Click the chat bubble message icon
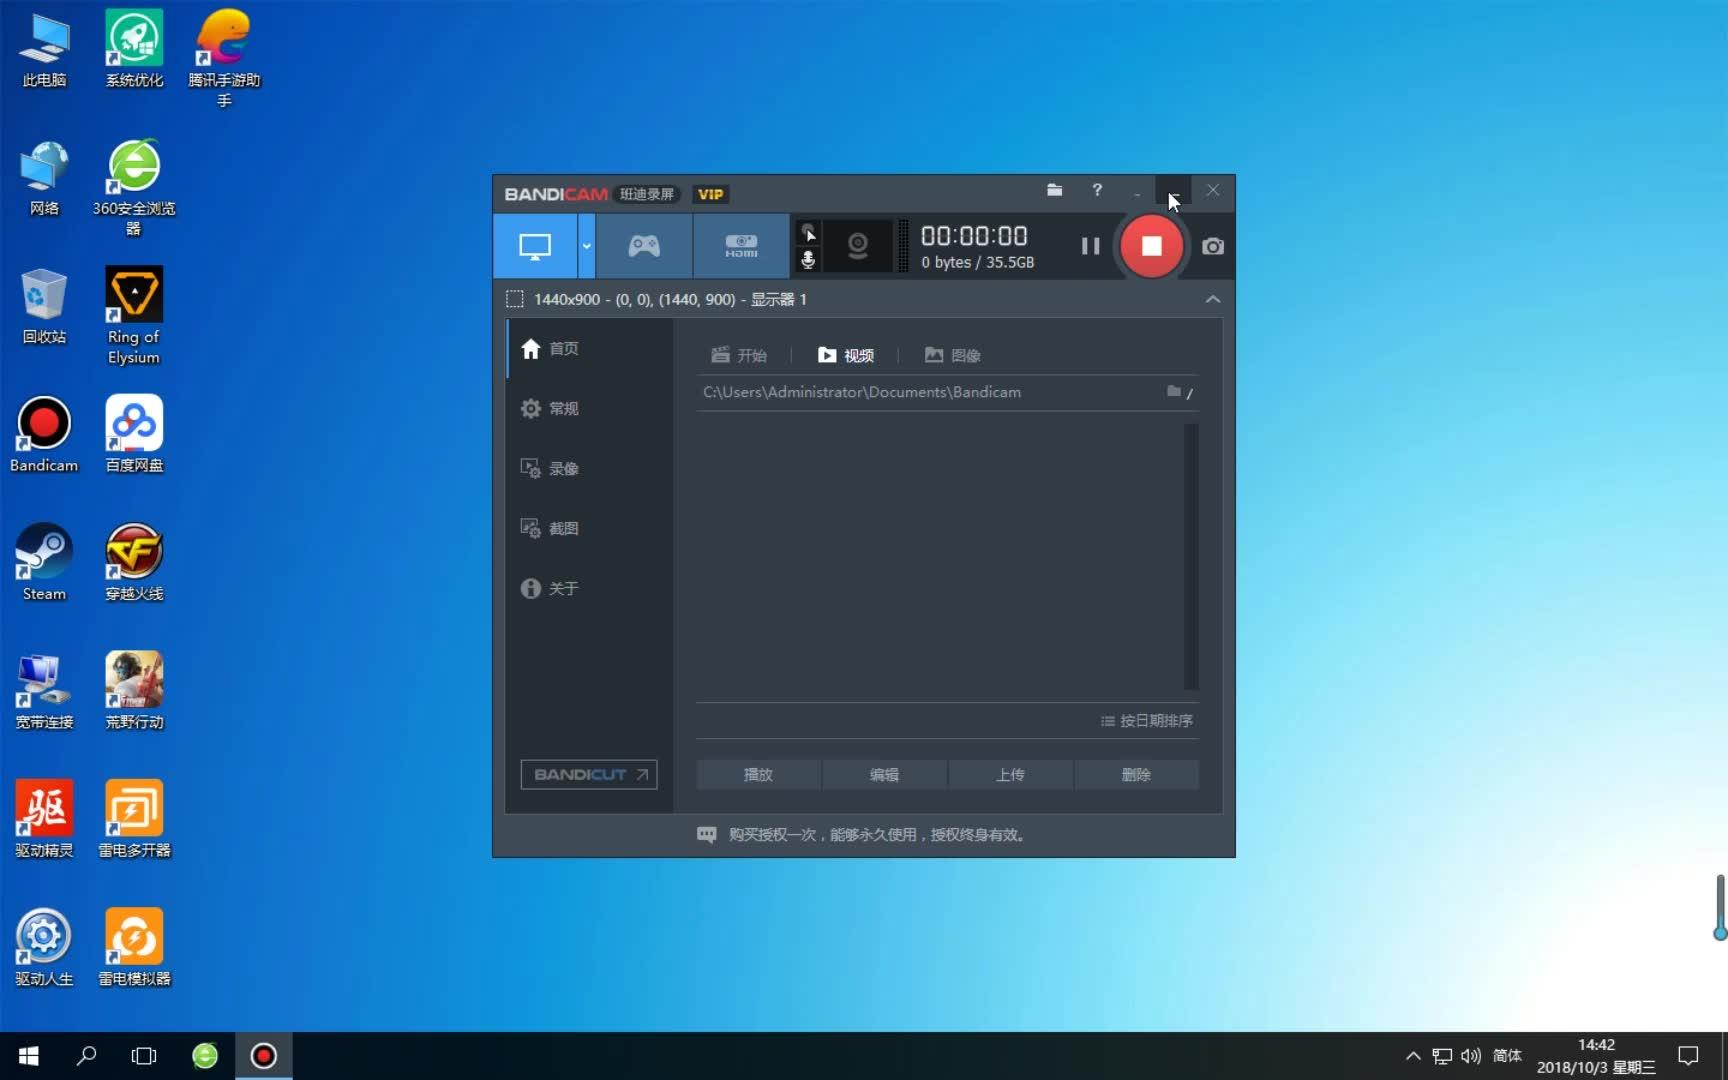The width and height of the screenshot is (1728, 1080). (x=706, y=834)
